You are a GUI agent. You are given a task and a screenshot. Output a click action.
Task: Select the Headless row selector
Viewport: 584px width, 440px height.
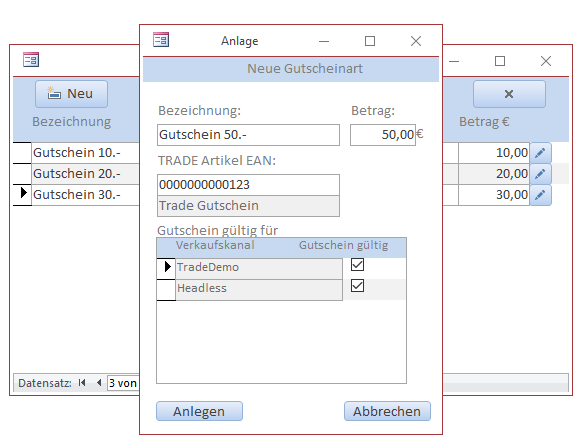coord(166,290)
